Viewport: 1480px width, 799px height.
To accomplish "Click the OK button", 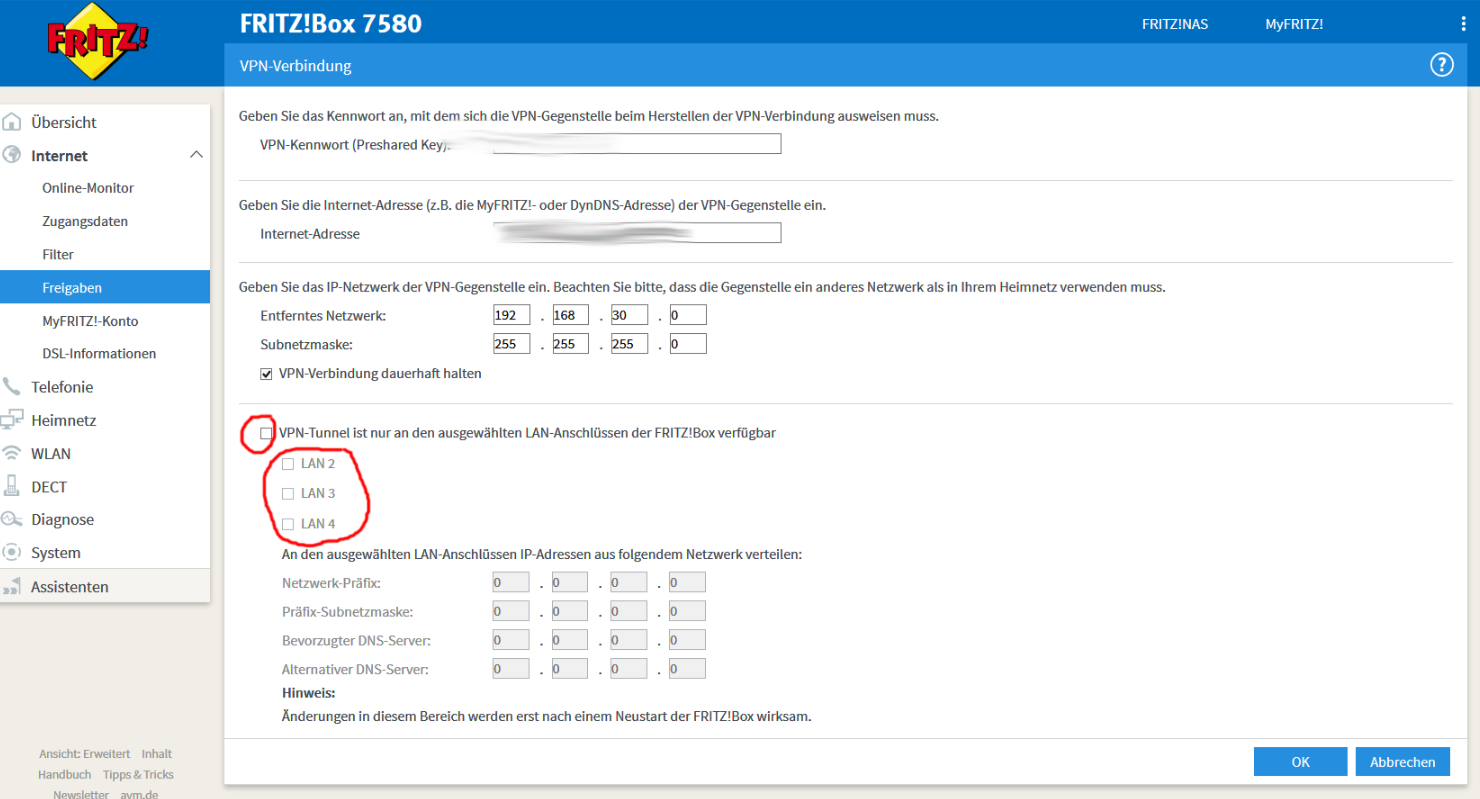I will tap(1300, 761).
